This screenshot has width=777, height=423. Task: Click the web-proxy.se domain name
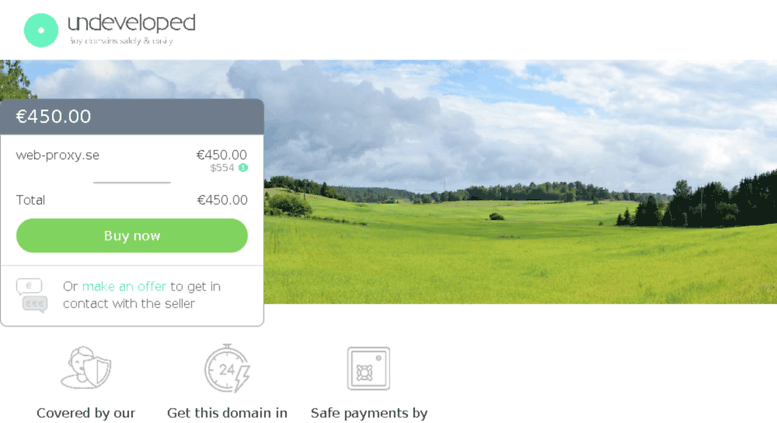57,155
